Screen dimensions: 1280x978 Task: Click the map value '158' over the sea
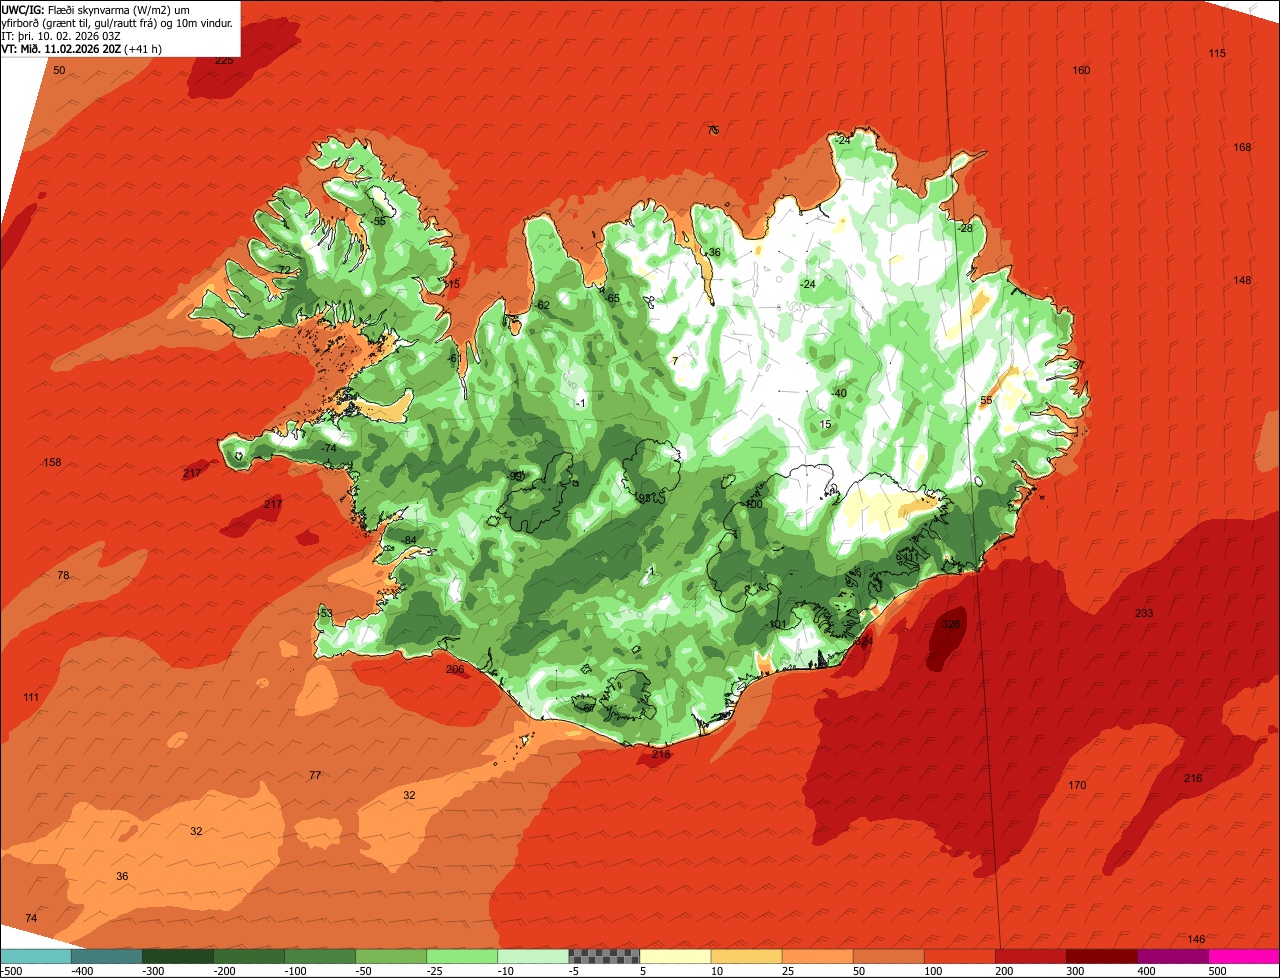52,462
